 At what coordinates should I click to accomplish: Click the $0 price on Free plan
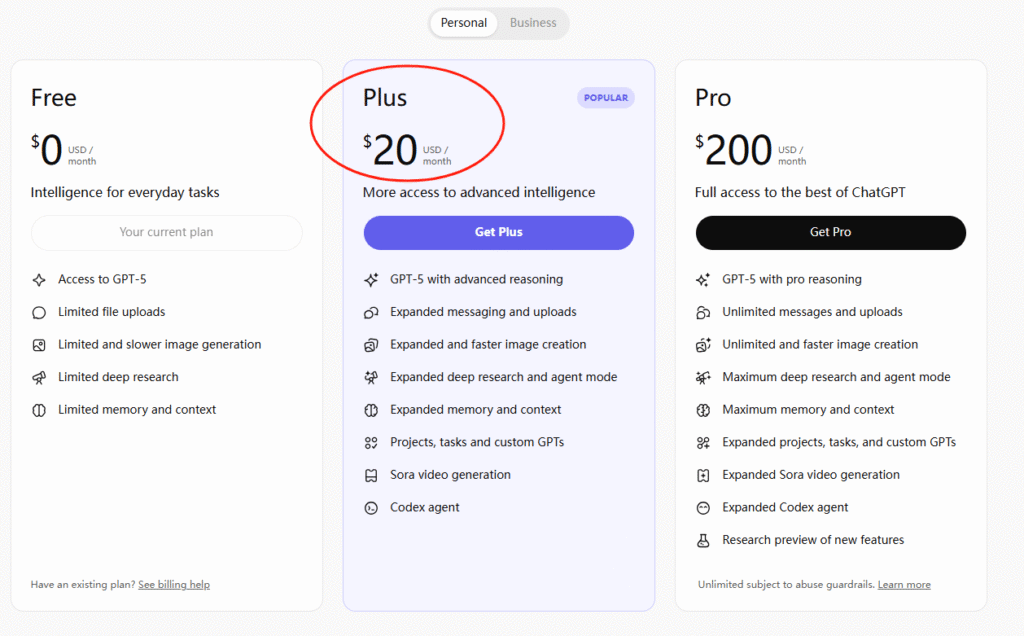pos(47,150)
